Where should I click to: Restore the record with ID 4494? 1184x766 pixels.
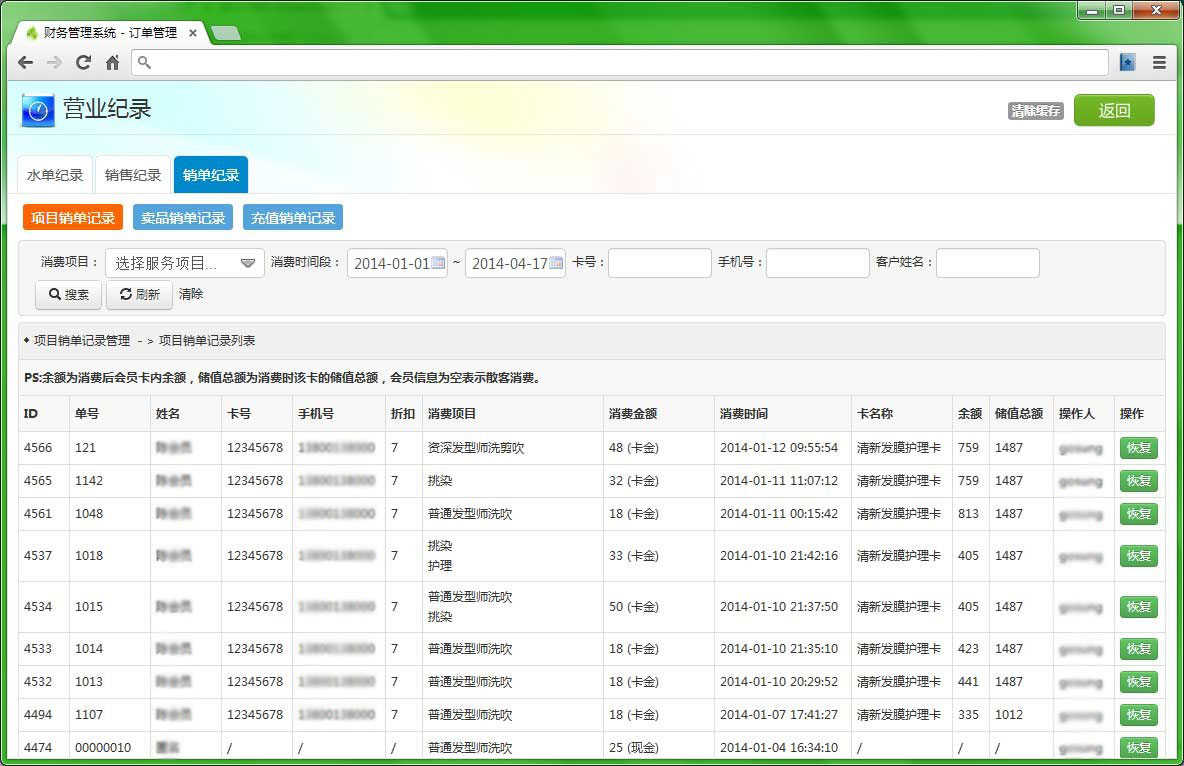click(x=1139, y=715)
